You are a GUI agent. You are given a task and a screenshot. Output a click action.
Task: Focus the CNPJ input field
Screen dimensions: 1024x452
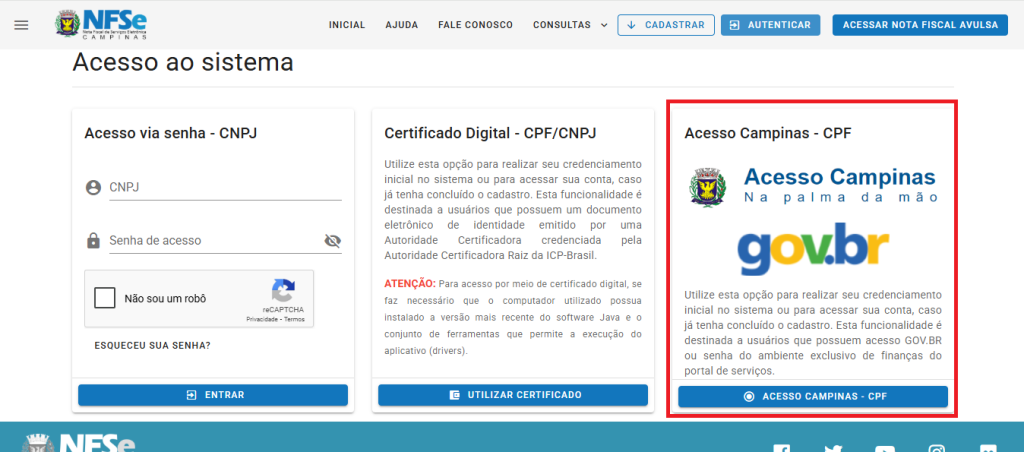pyautogui.click(x=225, y=187)
